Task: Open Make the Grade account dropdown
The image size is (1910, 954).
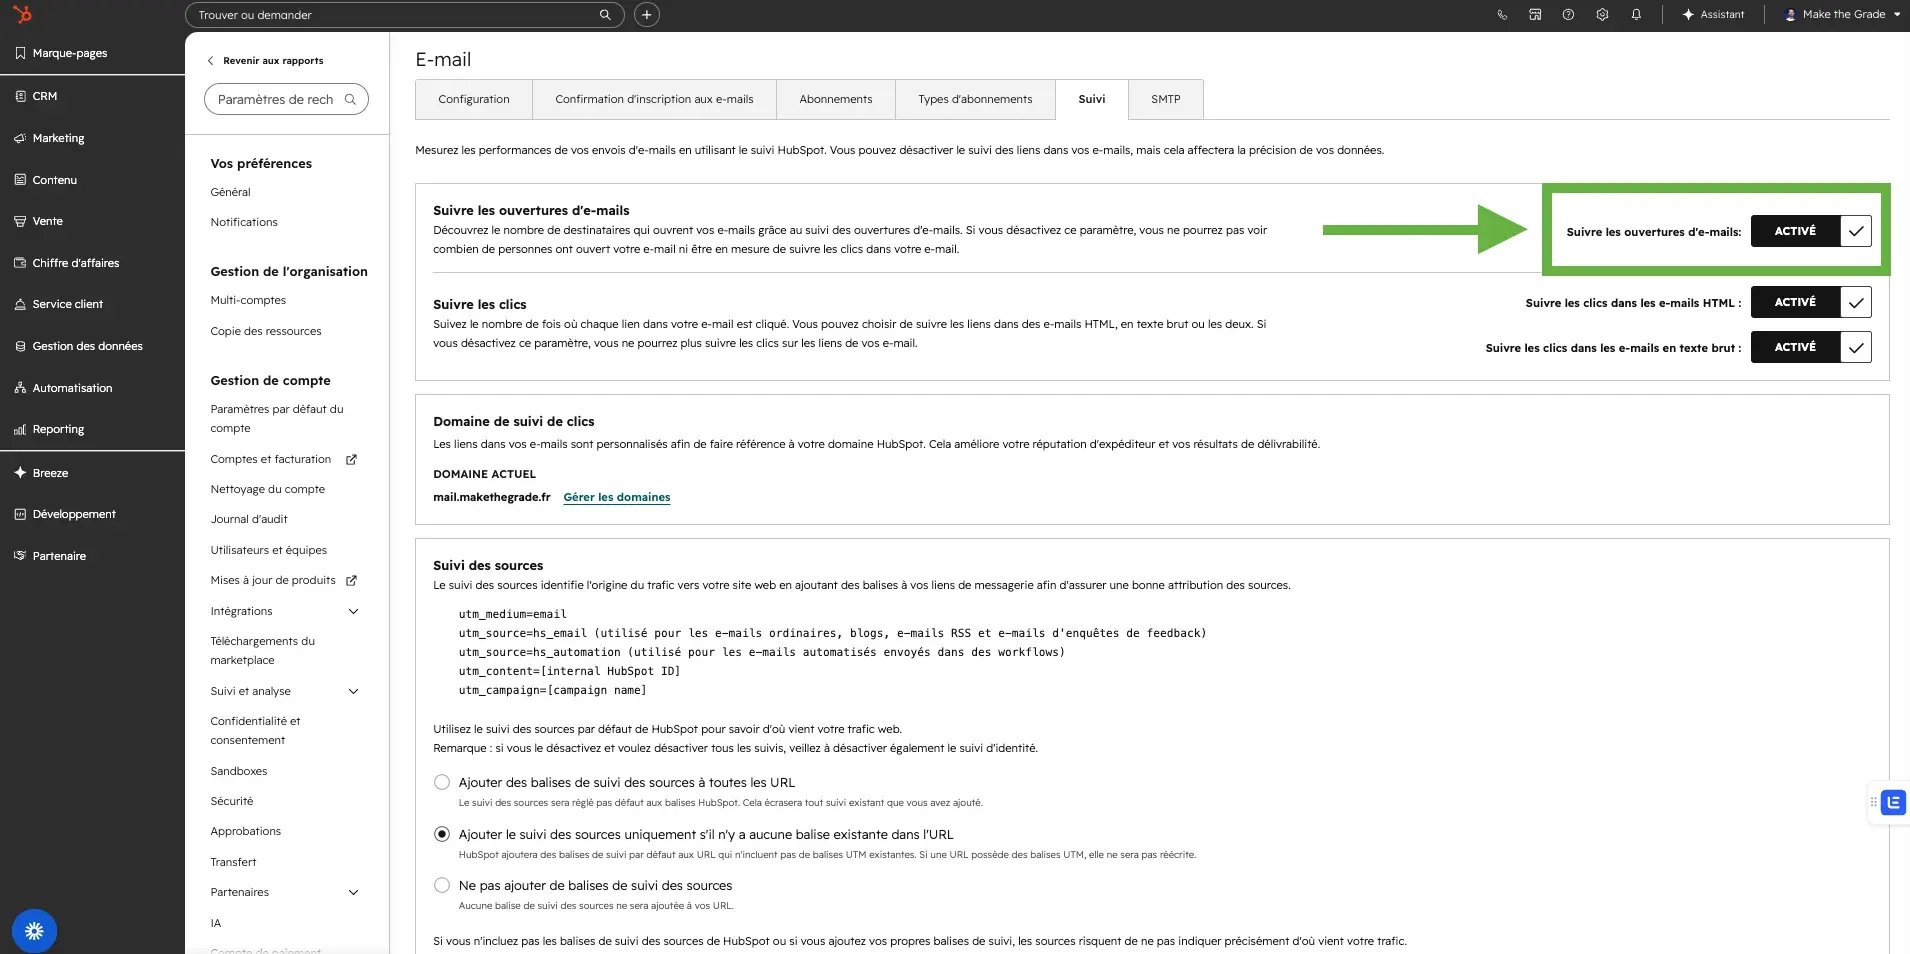Action: click(1843, 15)
